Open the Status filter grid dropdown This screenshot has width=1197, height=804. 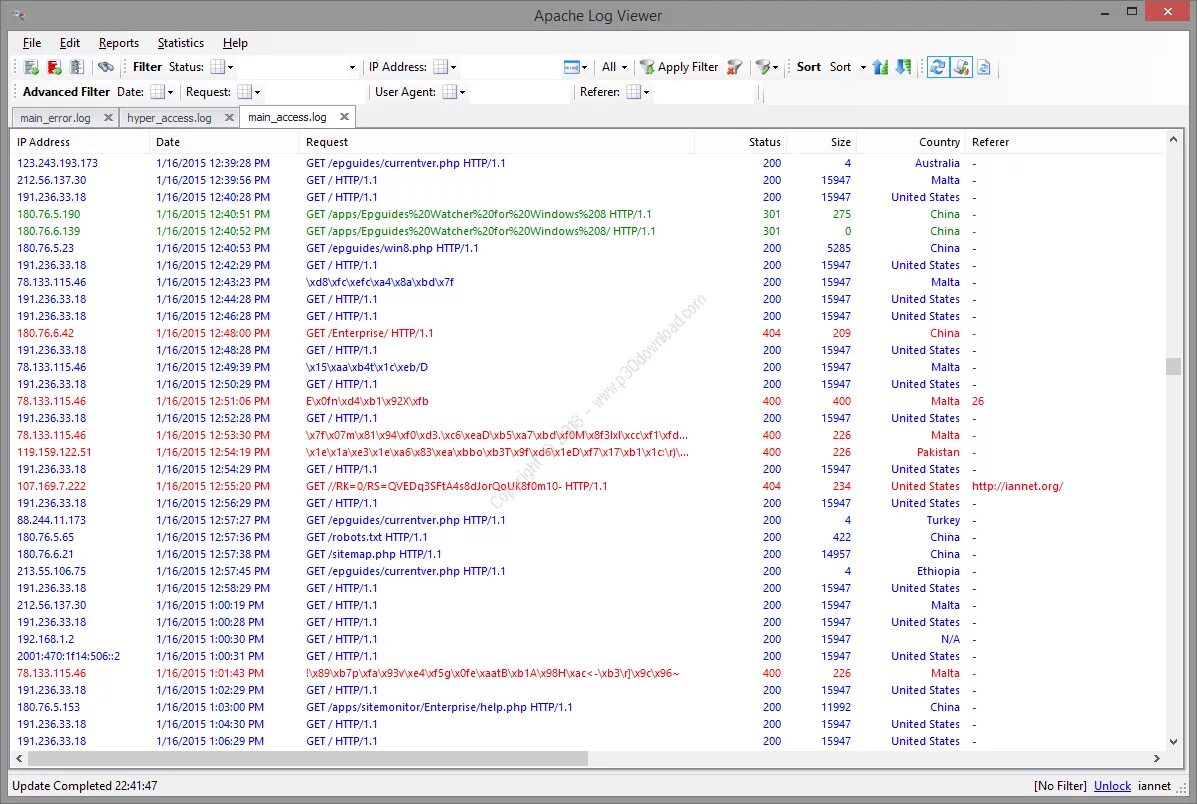221,67
